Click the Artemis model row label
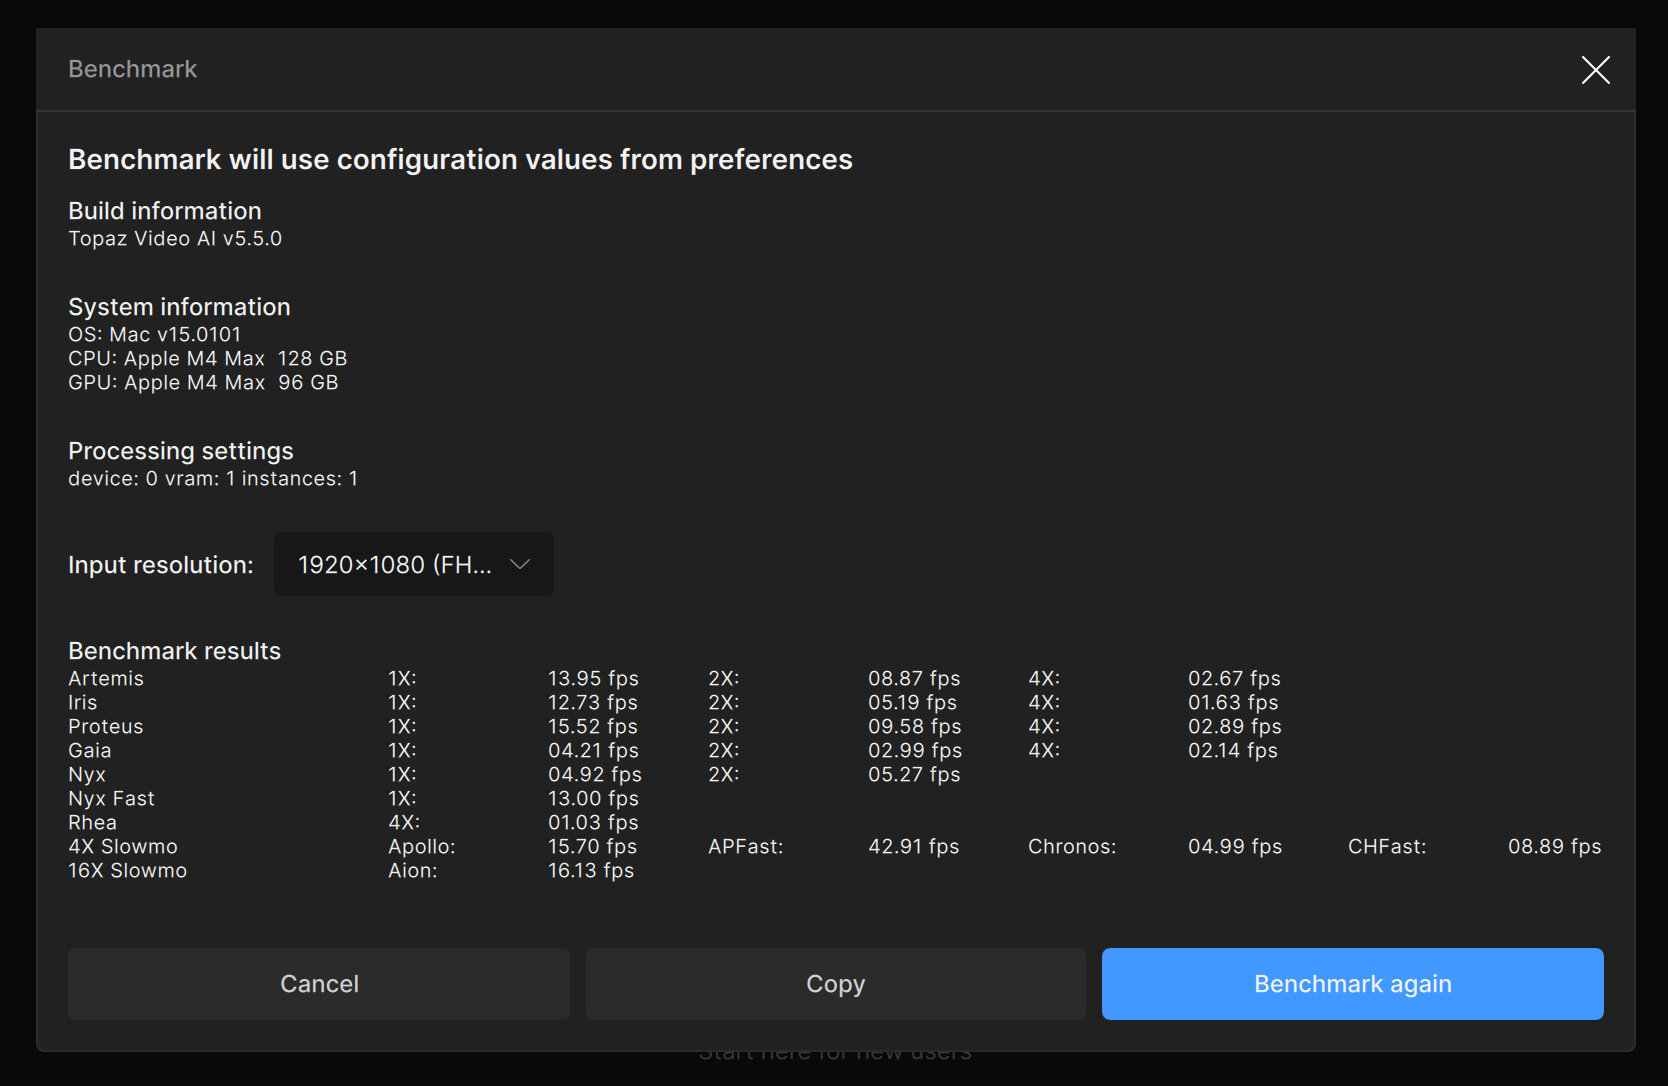 (x=106, y=679)
